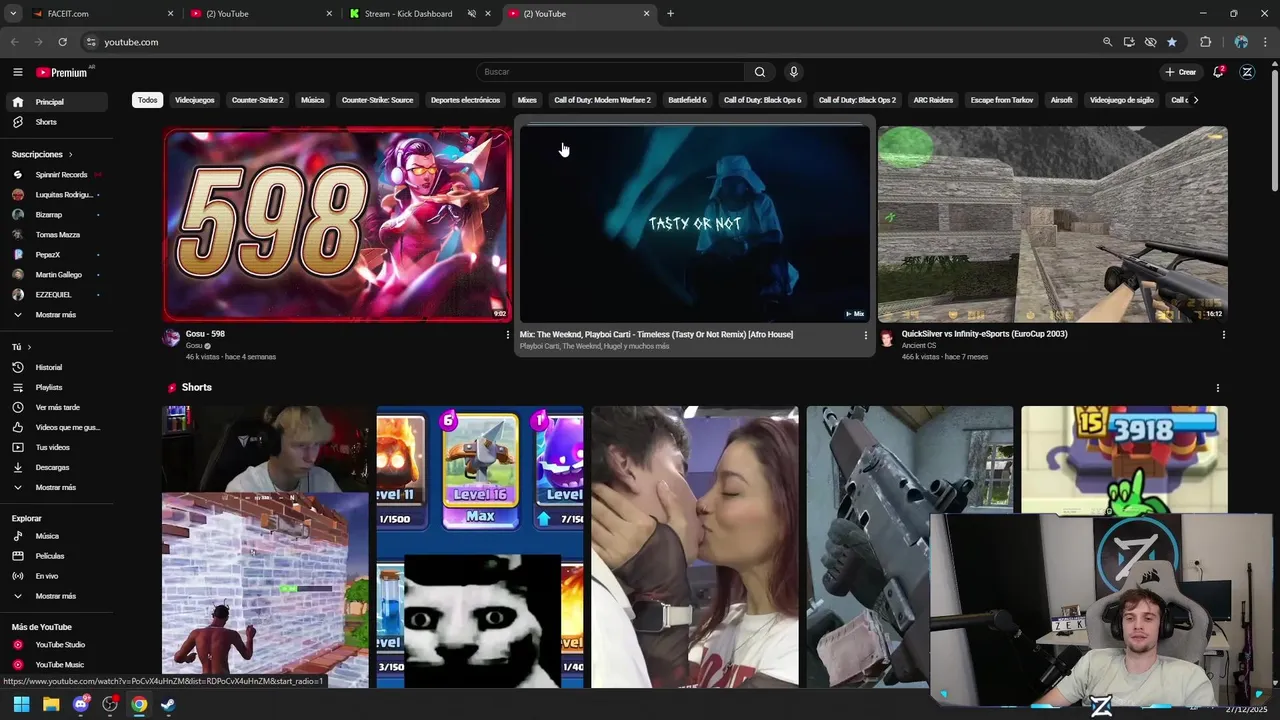Image resolution: width=1280 pixels, height=720 pixels.
Task: Reload the page in Chrome
Action: coord(62,42)
